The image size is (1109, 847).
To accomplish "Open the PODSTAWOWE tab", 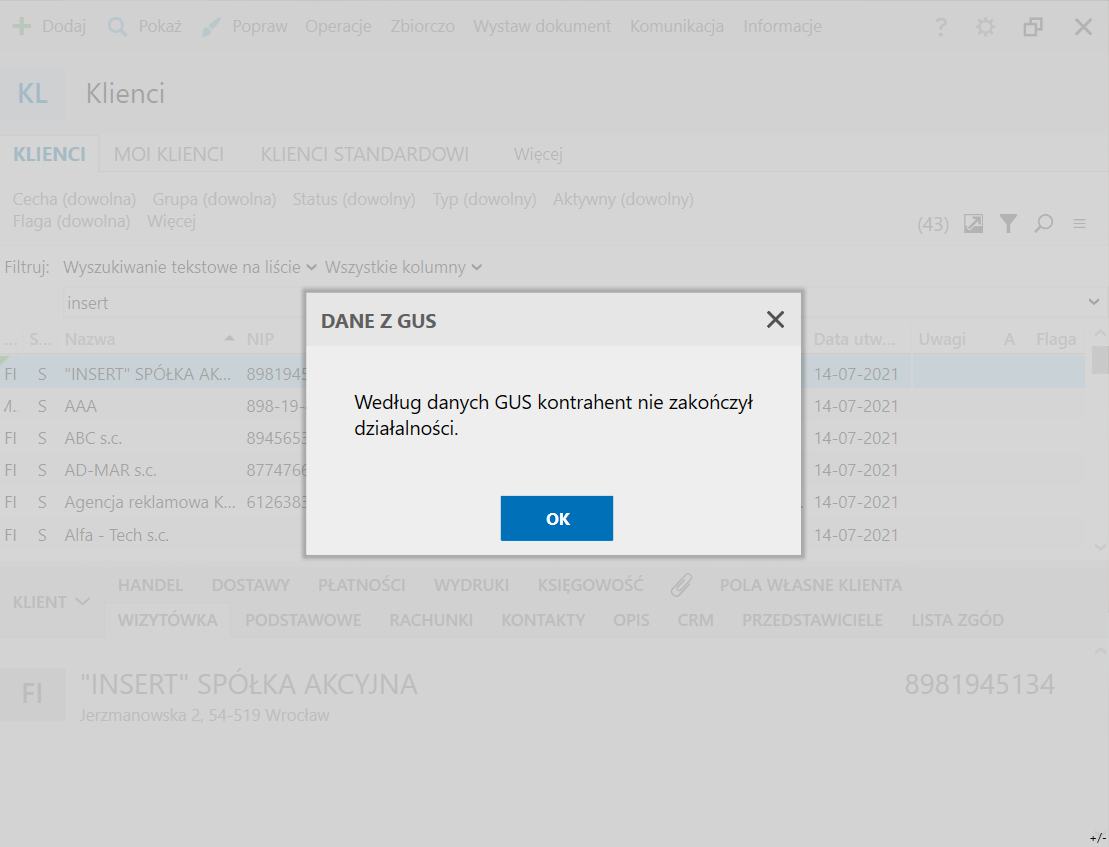I will pos(303,620).
